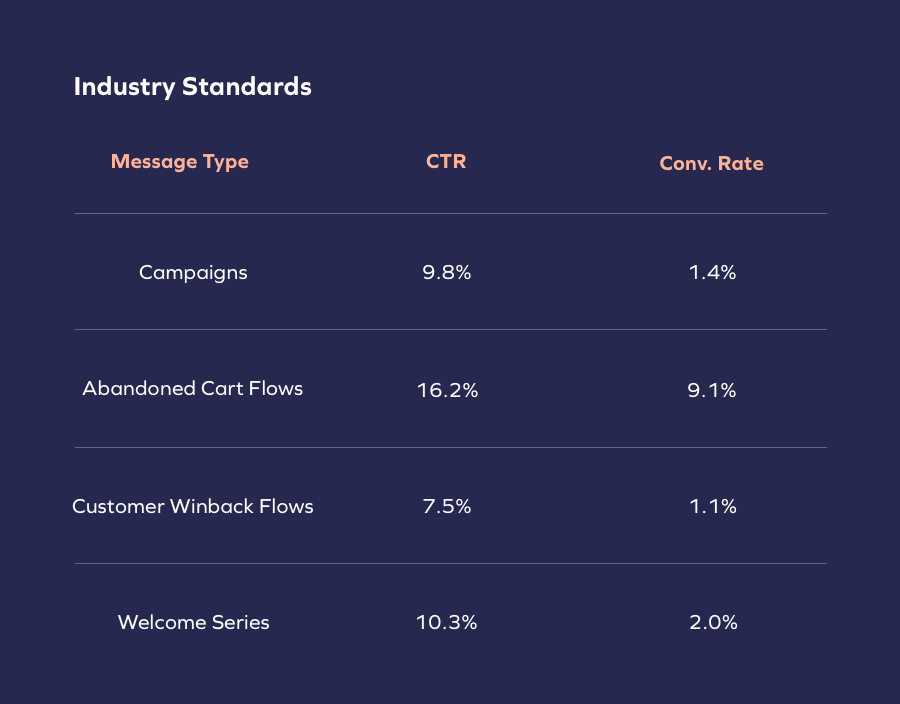Click the 1.1% conversion rate cell
The width and height of the screenshot is (900, 704).
tap(712, 507)
